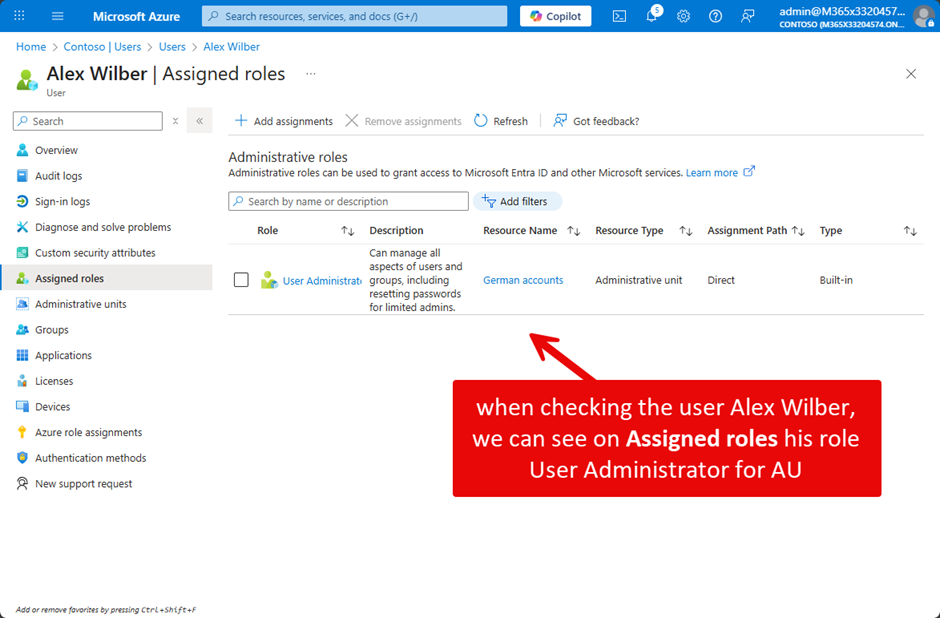Click the Description column header
The width and height of the screenshot is (940, 618).
pyautogui.click(x=396, y=231)
